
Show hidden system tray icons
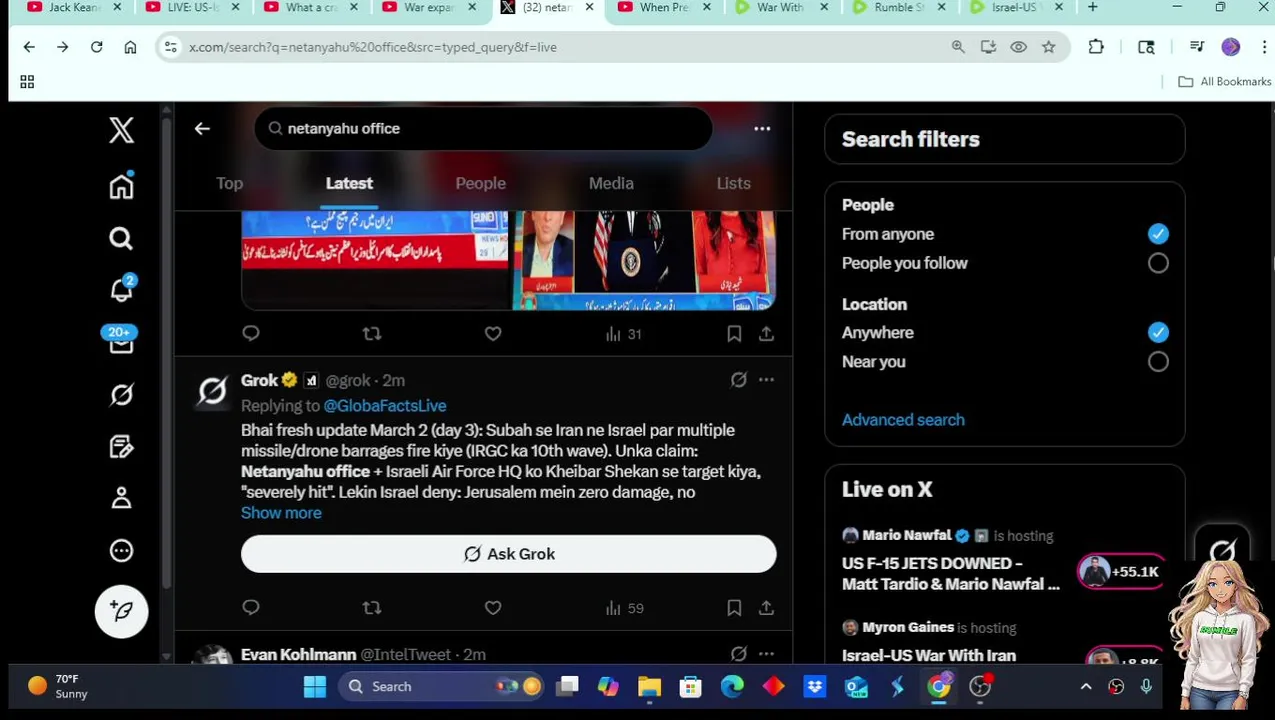point(1086,687)
